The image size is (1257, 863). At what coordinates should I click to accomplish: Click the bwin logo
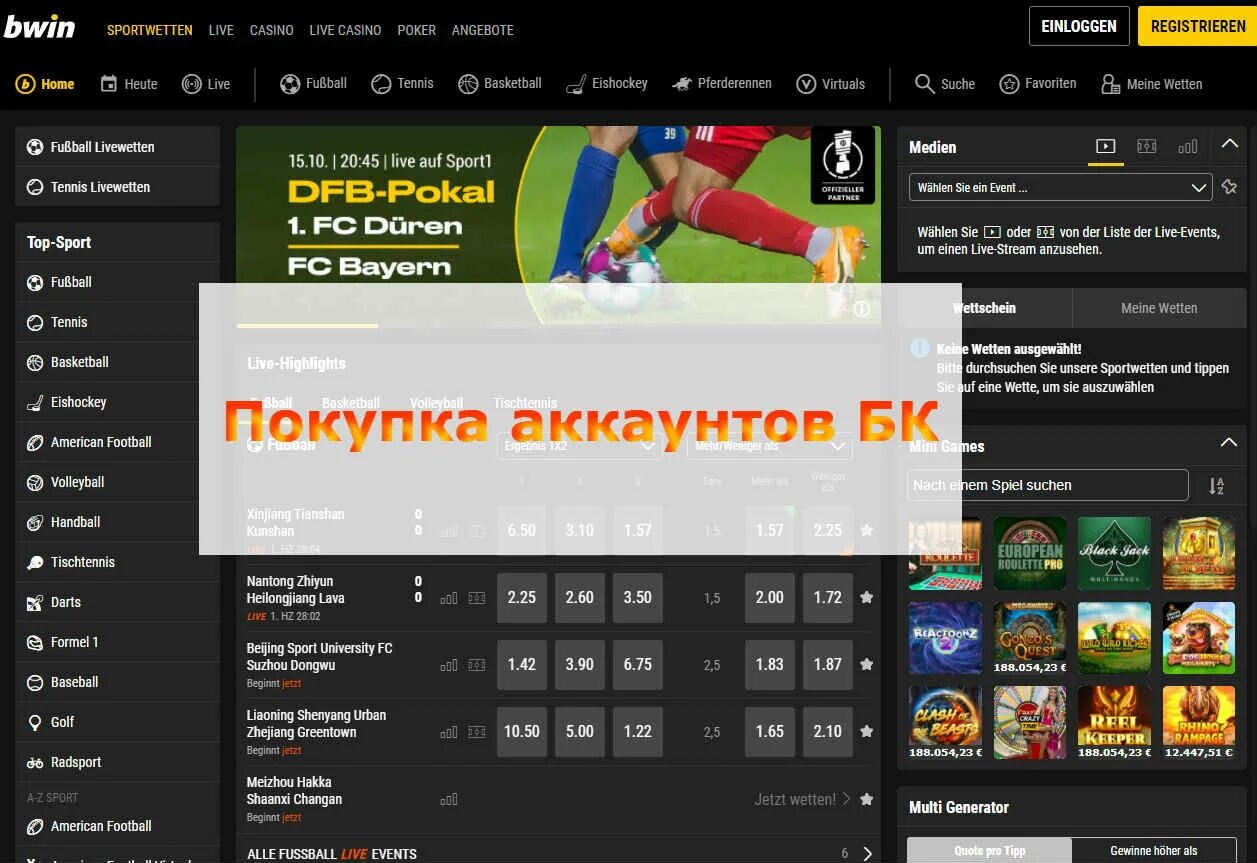(x=40, y=27)
